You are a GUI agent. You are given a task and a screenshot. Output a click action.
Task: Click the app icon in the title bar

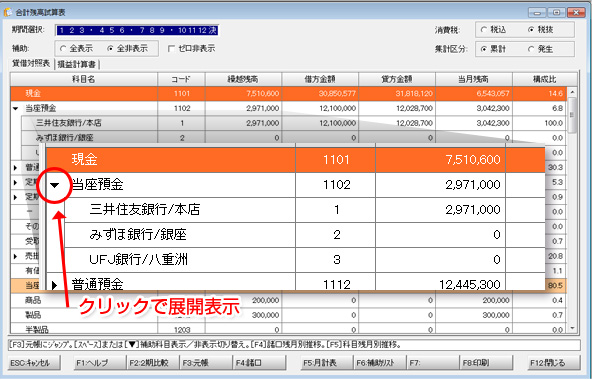tap(7, 12)
